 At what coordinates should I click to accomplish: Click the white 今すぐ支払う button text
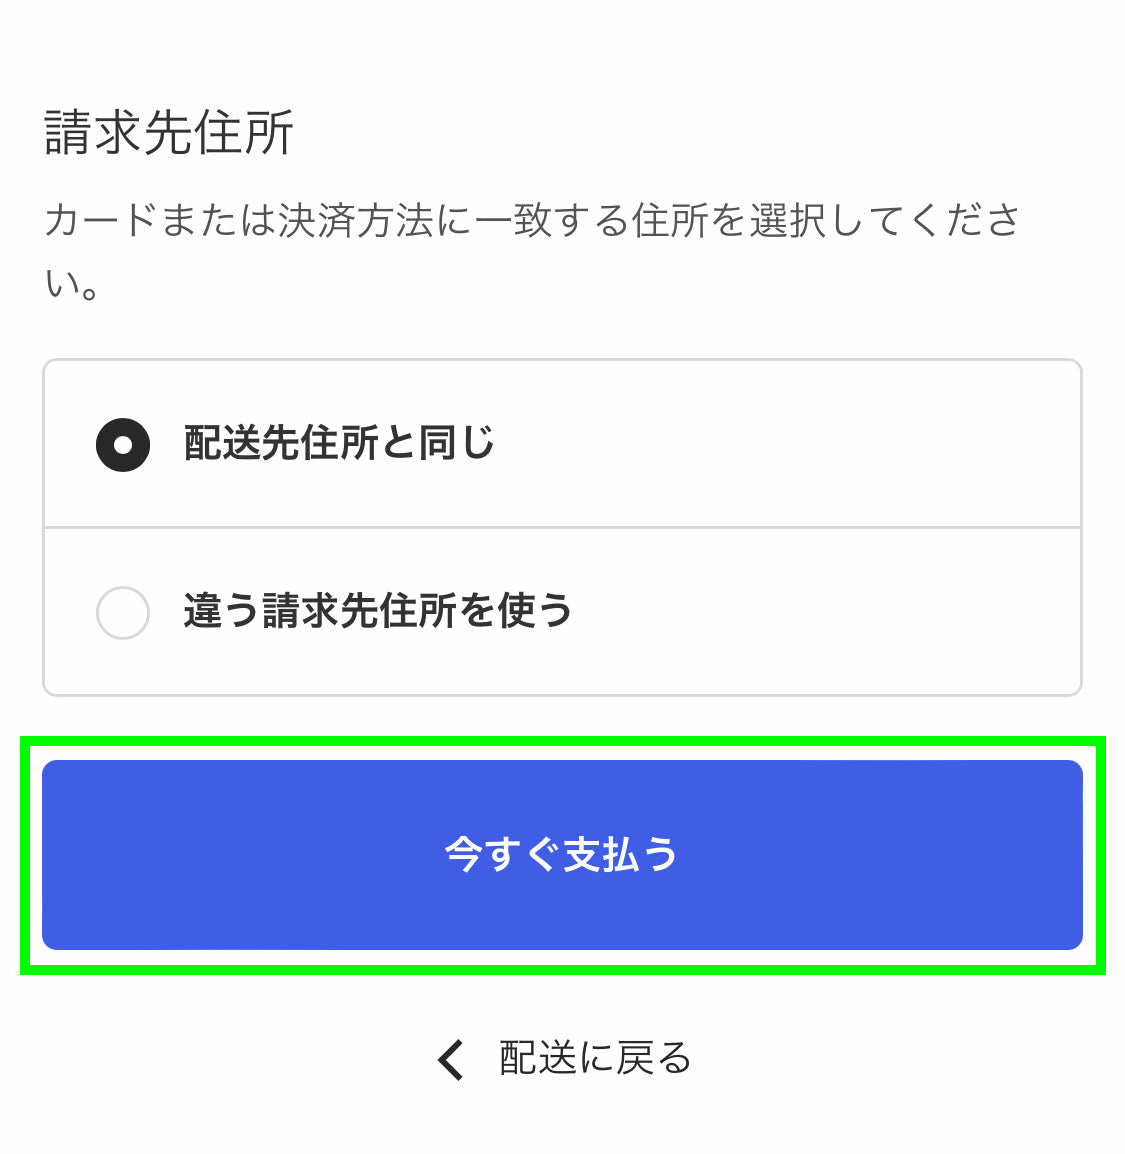click(561, 855)
